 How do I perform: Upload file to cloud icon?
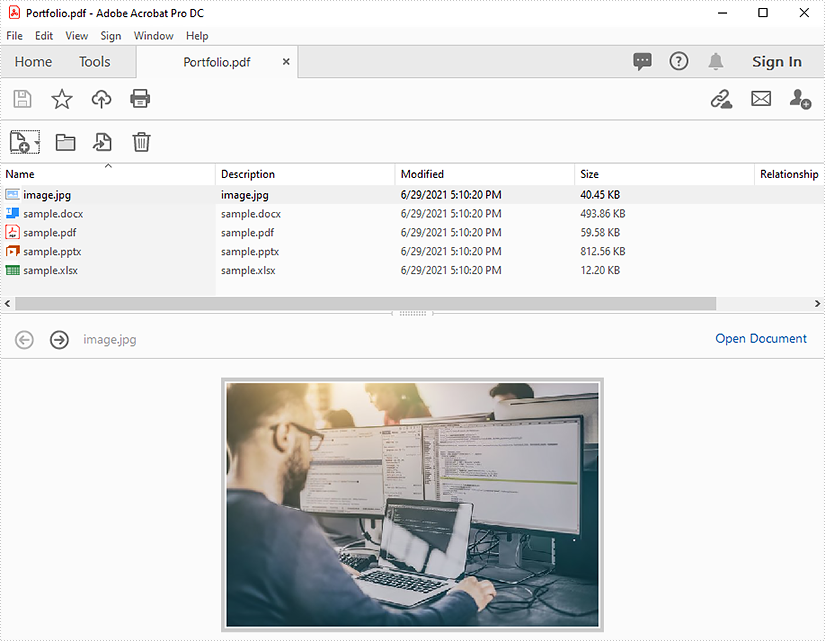tap(102, 99)
